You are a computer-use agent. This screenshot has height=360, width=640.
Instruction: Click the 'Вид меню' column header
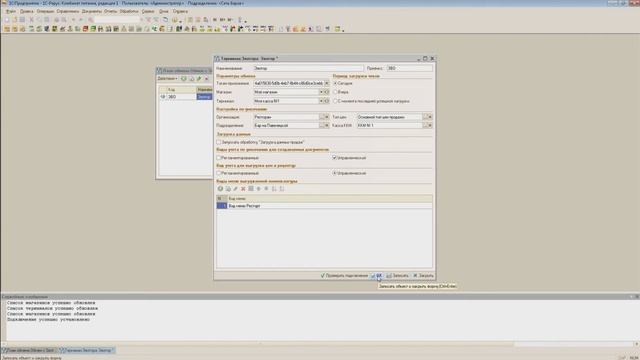coord(330,199)
